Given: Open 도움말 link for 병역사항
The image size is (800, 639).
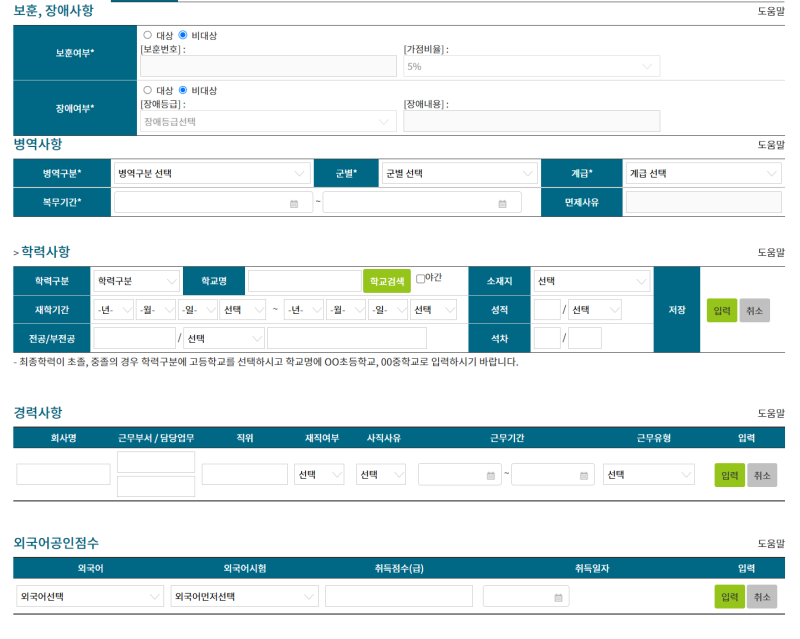Looking at the screenshot, I should coord(771,145).
